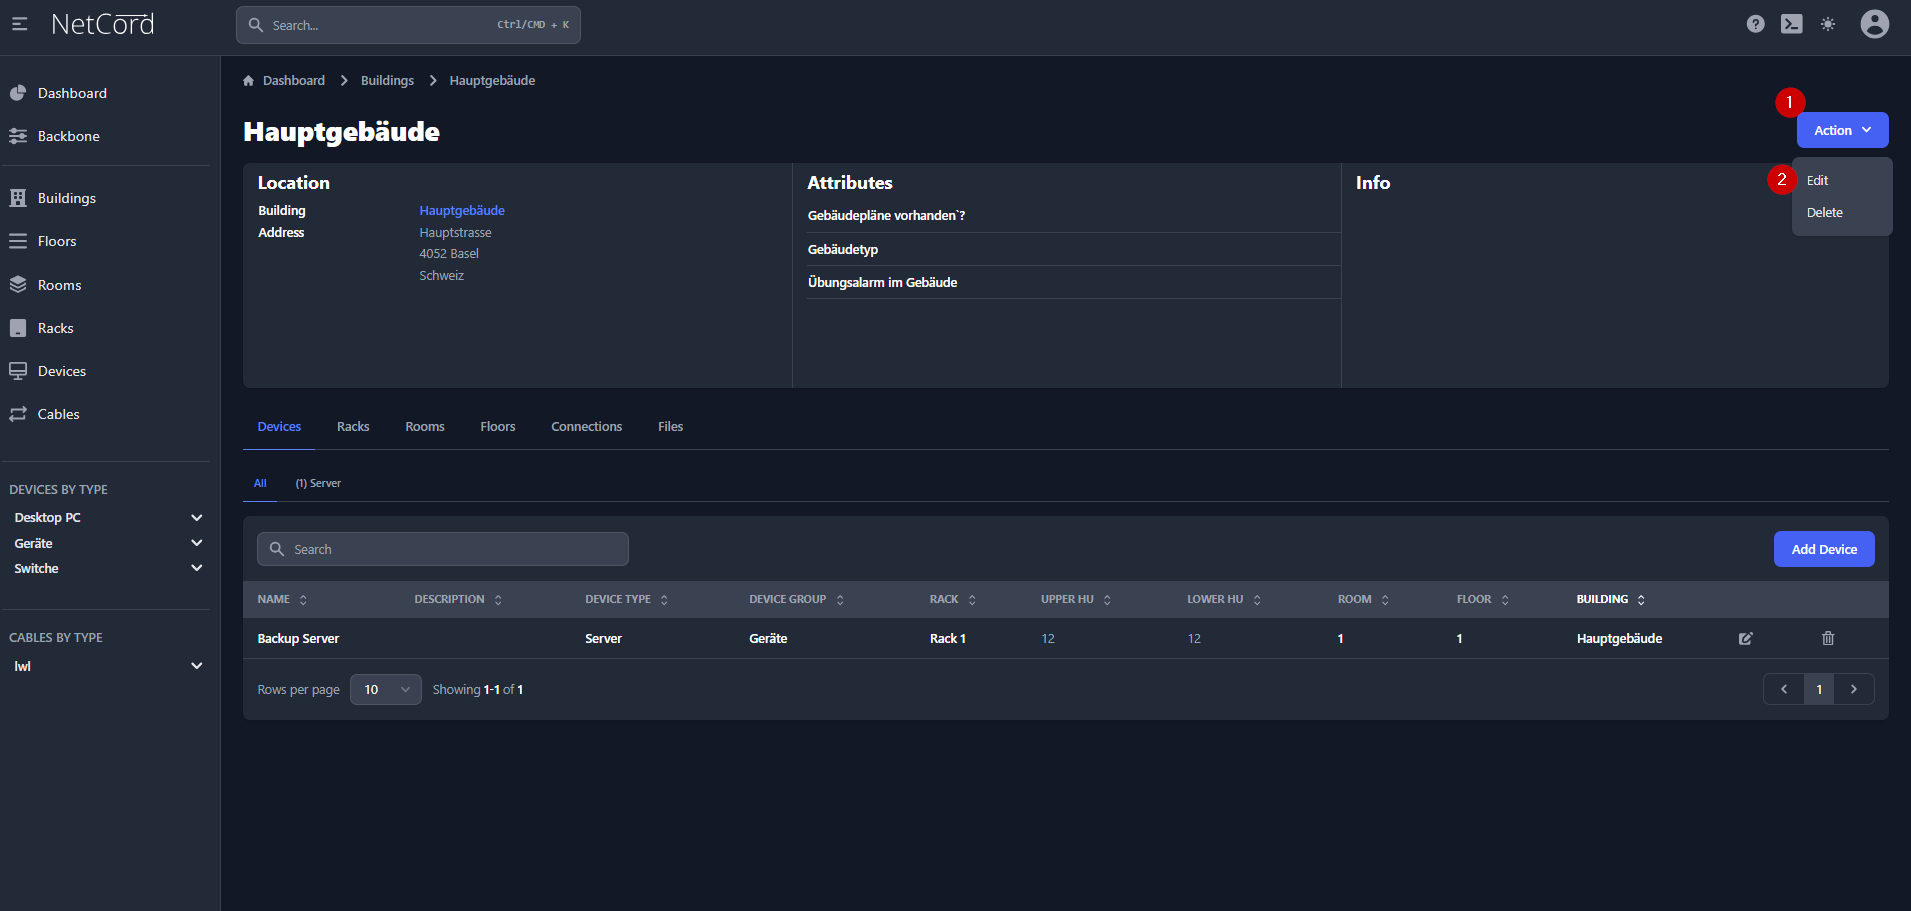Sort by the DEVICE TYPE column arrows

click(664, 600)
